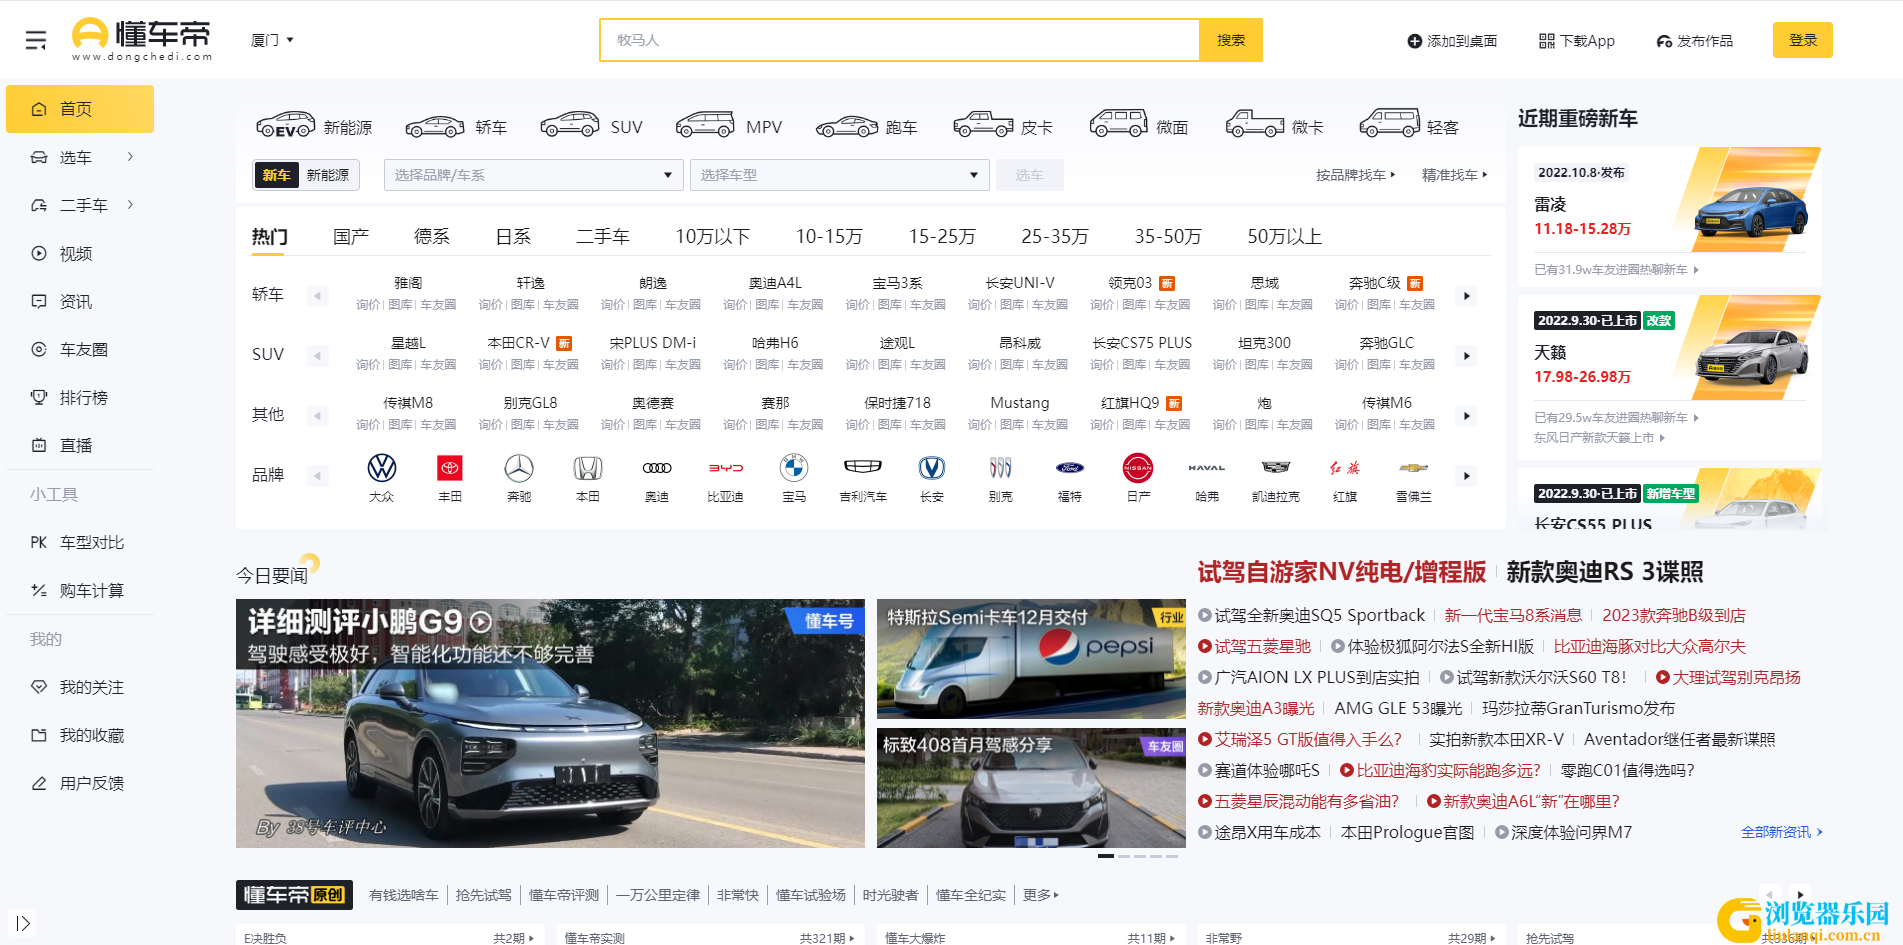Viewport: 1903px width, 945px height.
Task: Switch to the 50万以上 price tab
Action: point(1285,237)
